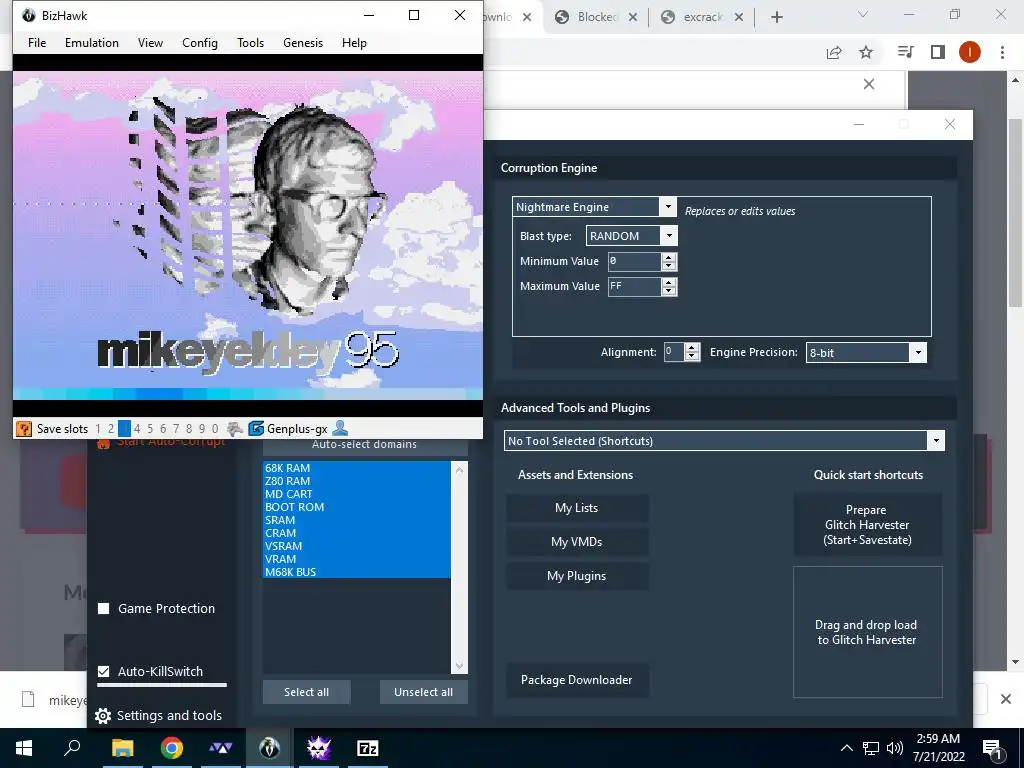
Task: Click Auto-select domains button
Action: coord(364,445)
